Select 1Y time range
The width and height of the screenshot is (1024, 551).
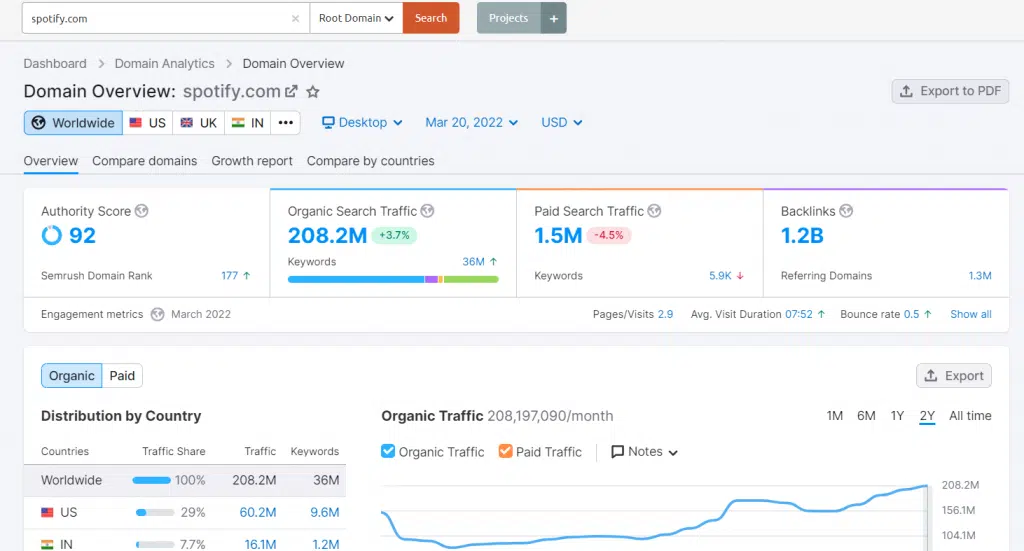tap(897, 416)
